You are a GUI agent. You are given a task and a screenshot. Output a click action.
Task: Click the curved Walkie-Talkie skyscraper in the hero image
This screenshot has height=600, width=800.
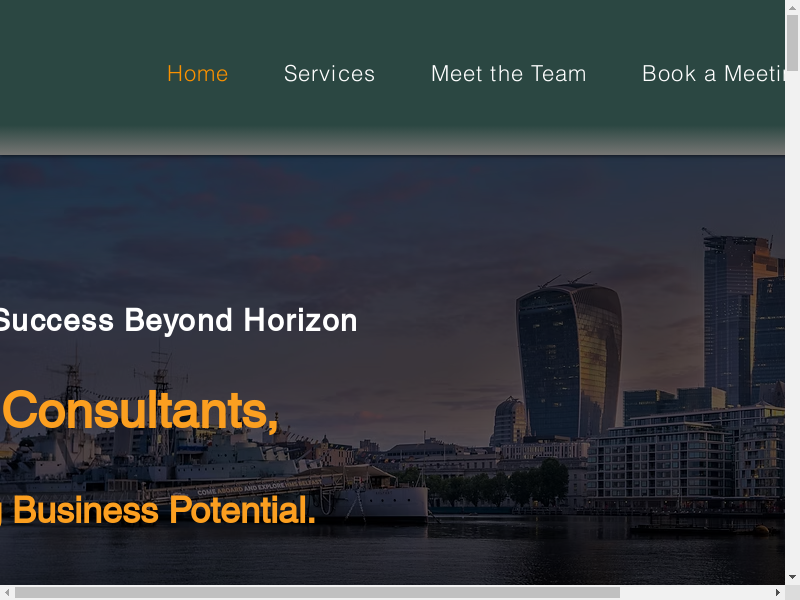click(x=569, y=360)
